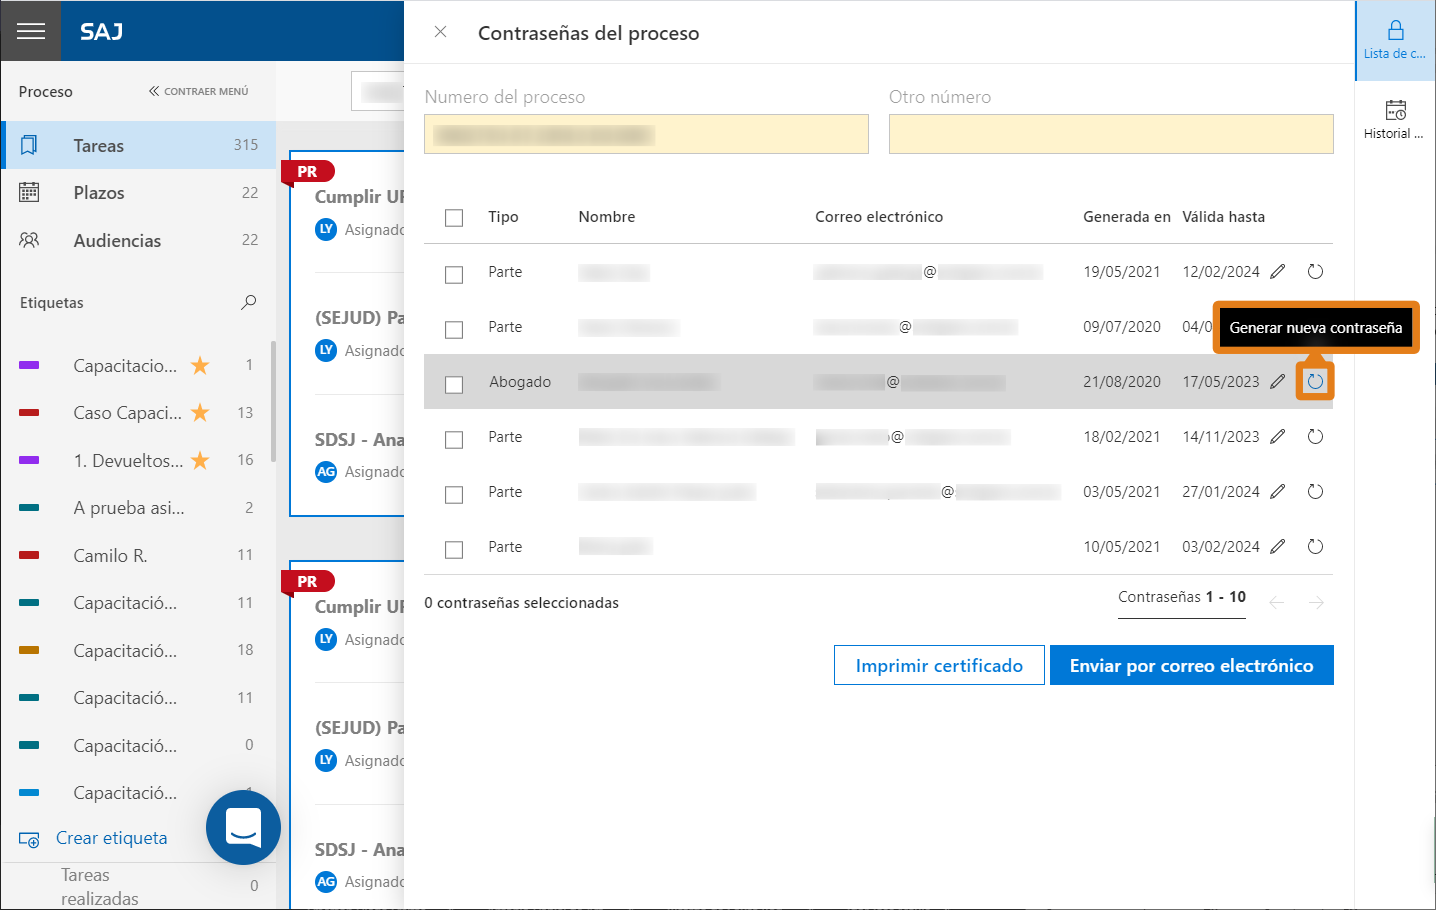Image resolution: width=1436 pixels, height=910 pixels.
Task: Select Audiencias in sidebar
Action: tap(138, 240)
